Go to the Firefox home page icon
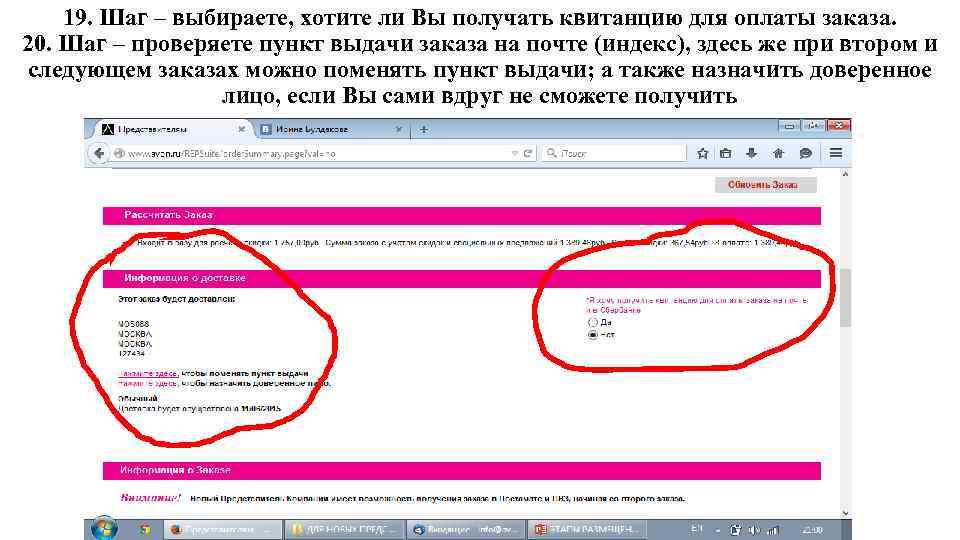 pyautogui.click(x=778, y=153)
